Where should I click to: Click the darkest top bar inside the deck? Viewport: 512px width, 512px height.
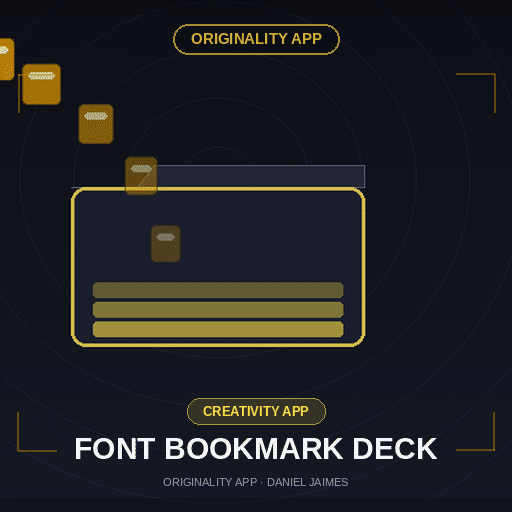tap(218, 290)
